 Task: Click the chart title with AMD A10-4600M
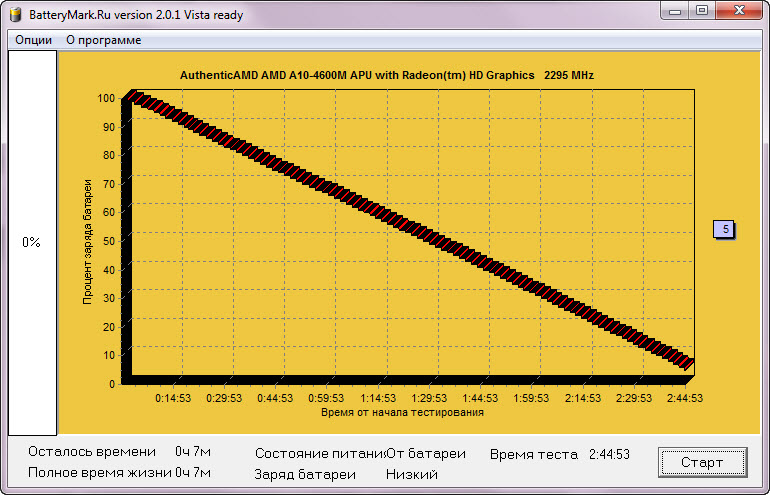click(387, 76)
